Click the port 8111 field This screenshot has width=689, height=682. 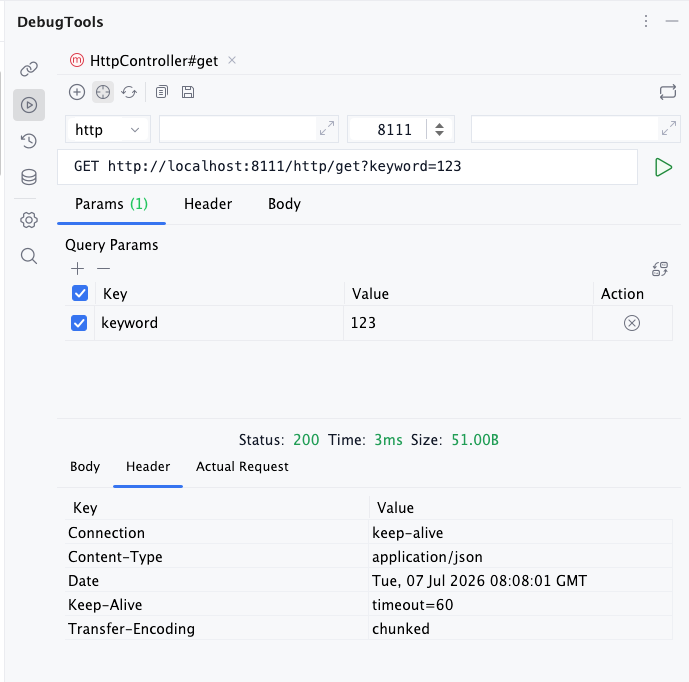pyautogui.click(x=388, y=129)
